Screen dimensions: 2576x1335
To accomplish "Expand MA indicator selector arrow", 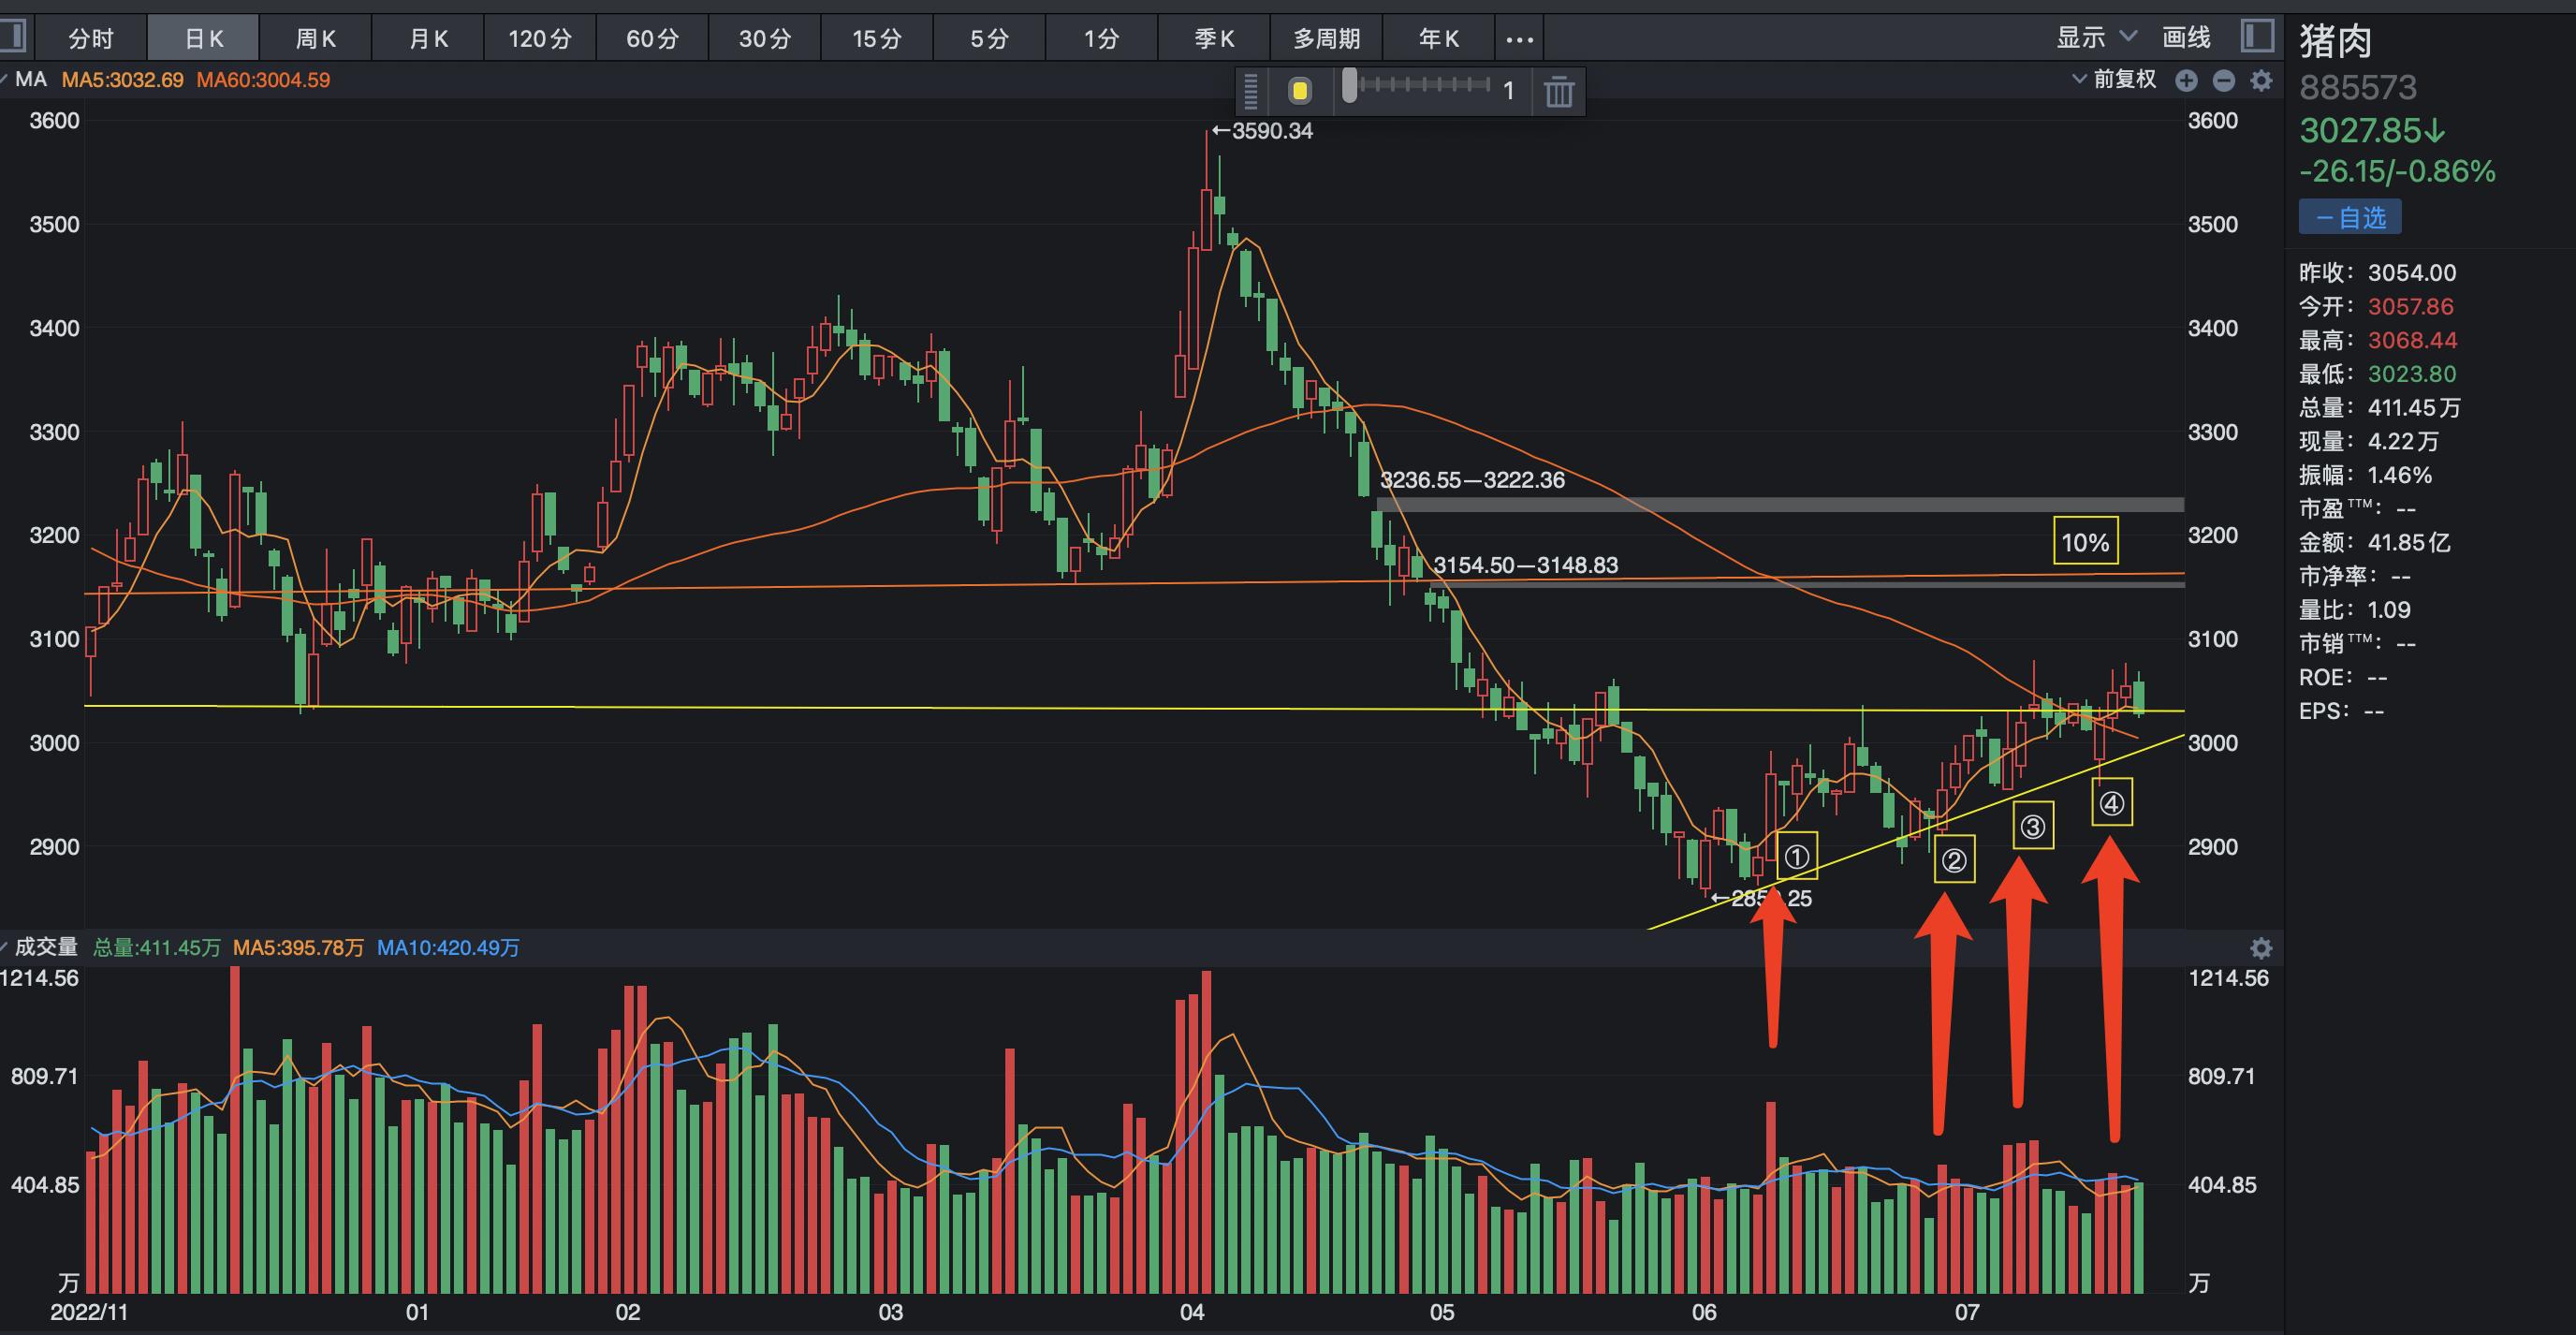I will pyautogui.click(x=6, y=79).
